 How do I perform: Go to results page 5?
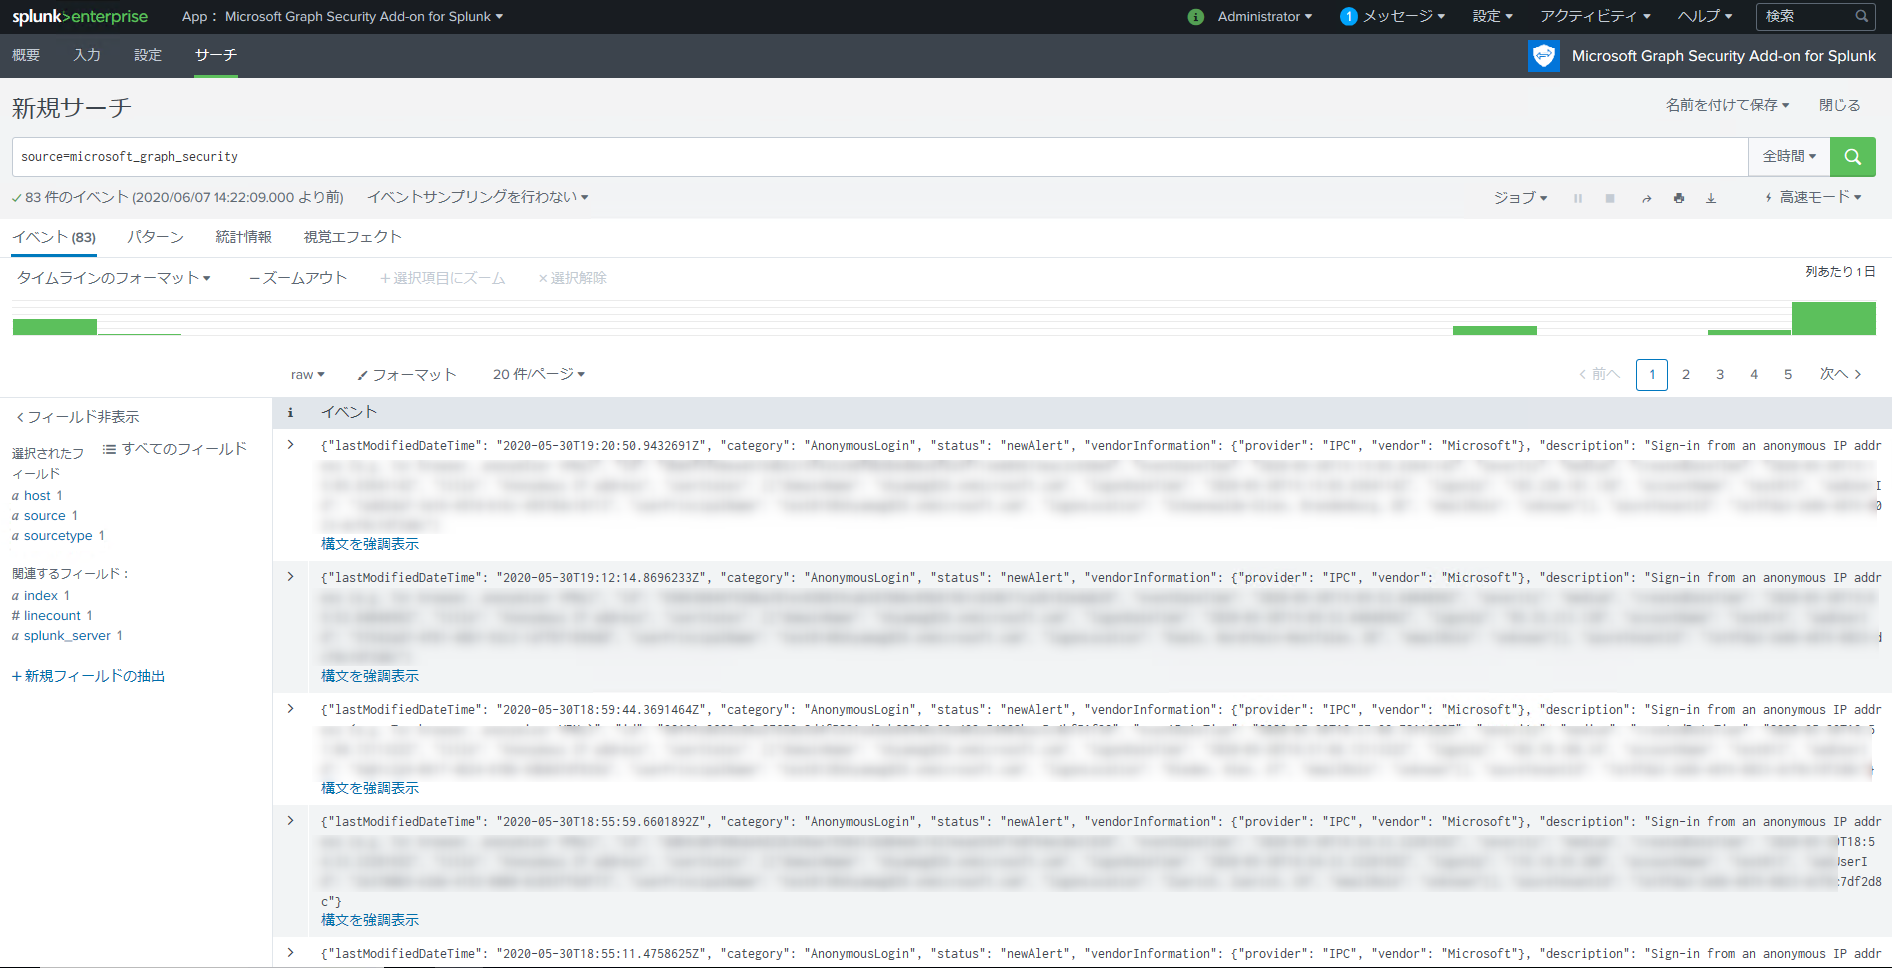[1788, 375]
